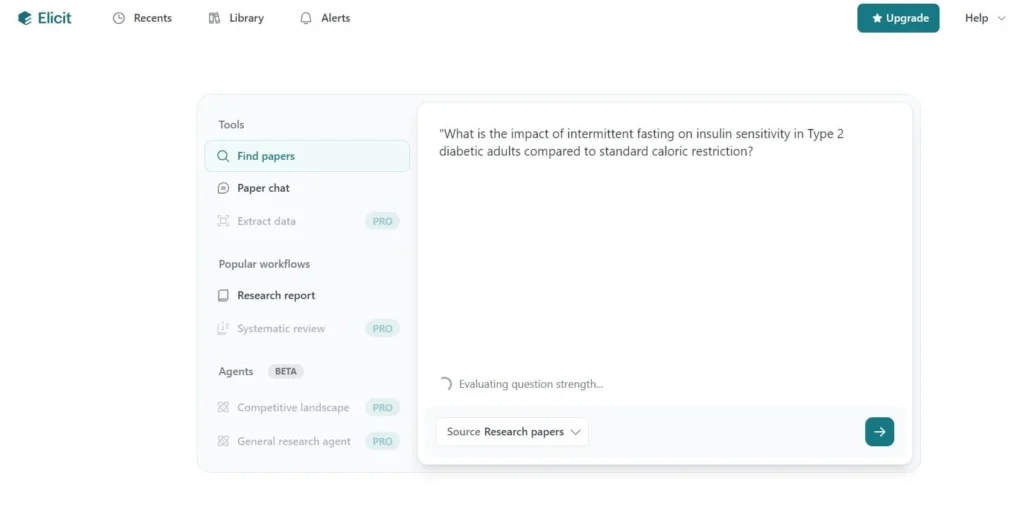
Task: Submit question with the arrow button
Action: (x=879, y=432)
